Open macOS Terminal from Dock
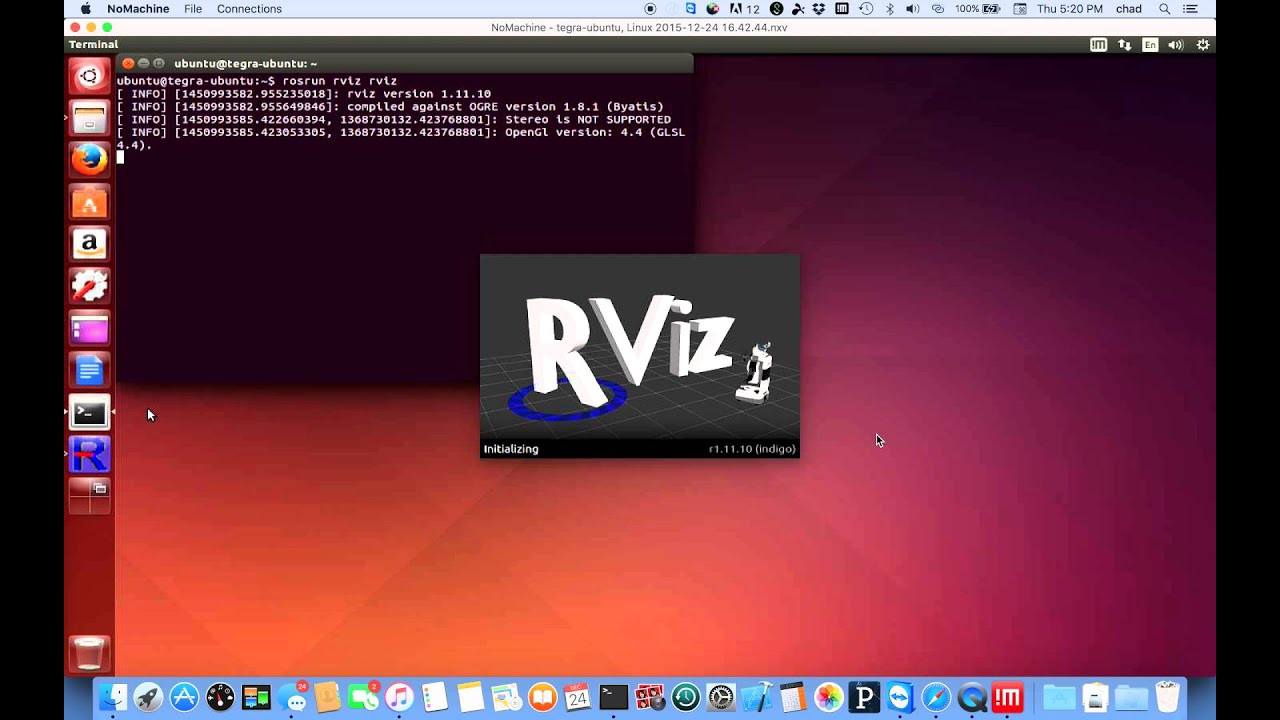1280x720 pixels. point(613,697)
